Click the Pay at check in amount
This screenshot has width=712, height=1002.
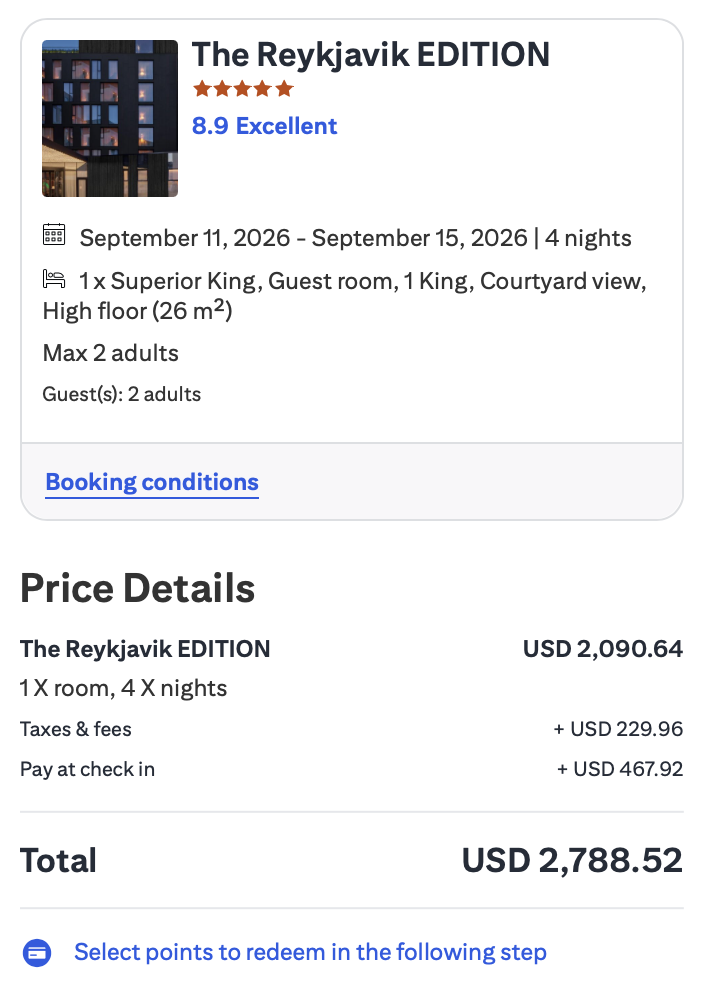(x=622, y=769)
